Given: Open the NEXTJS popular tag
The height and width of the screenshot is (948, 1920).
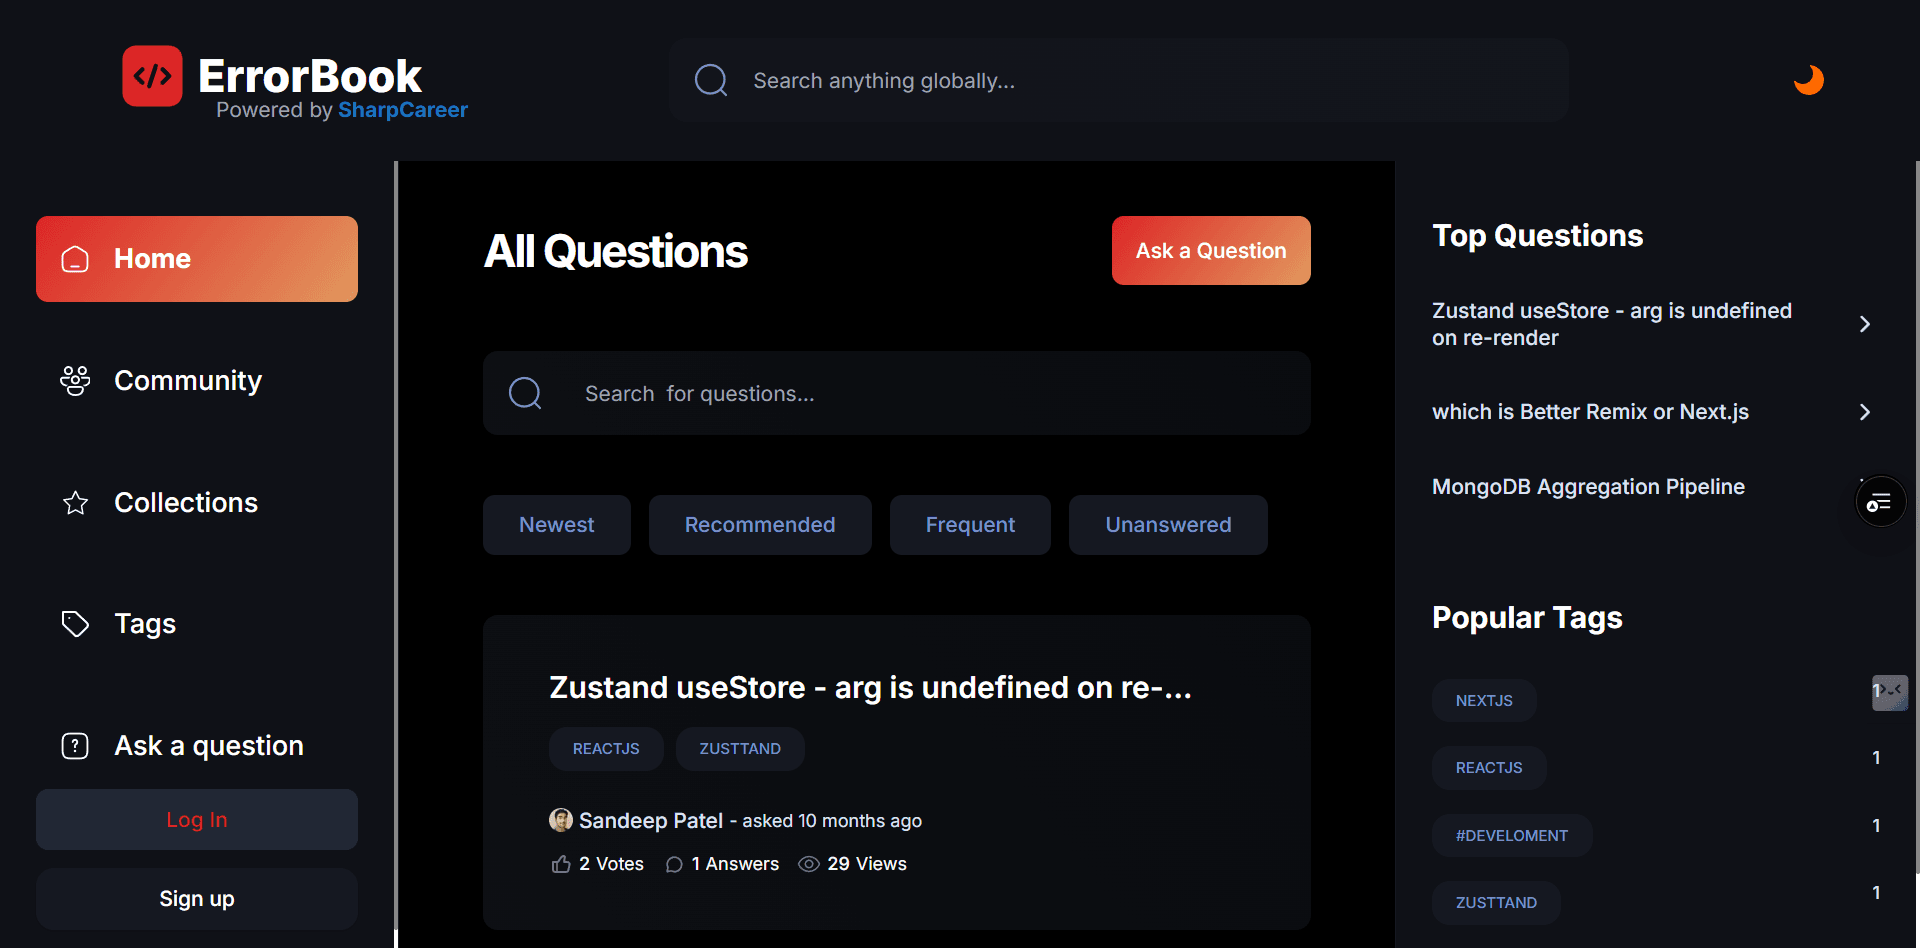Looking at the screenshot, I should pos(1484,701).
